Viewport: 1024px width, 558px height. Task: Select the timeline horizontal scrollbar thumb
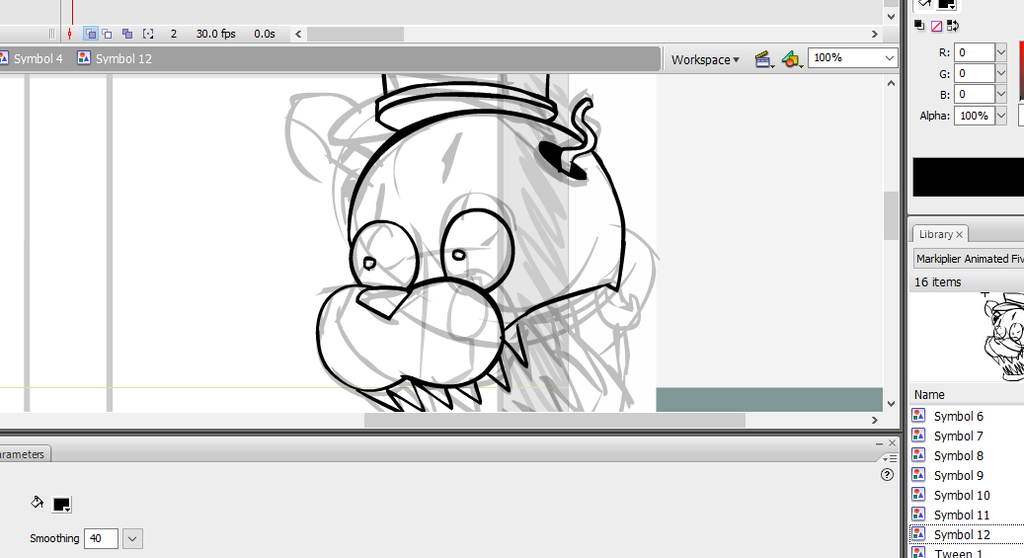pyautogui.click(x=356, y=34)
